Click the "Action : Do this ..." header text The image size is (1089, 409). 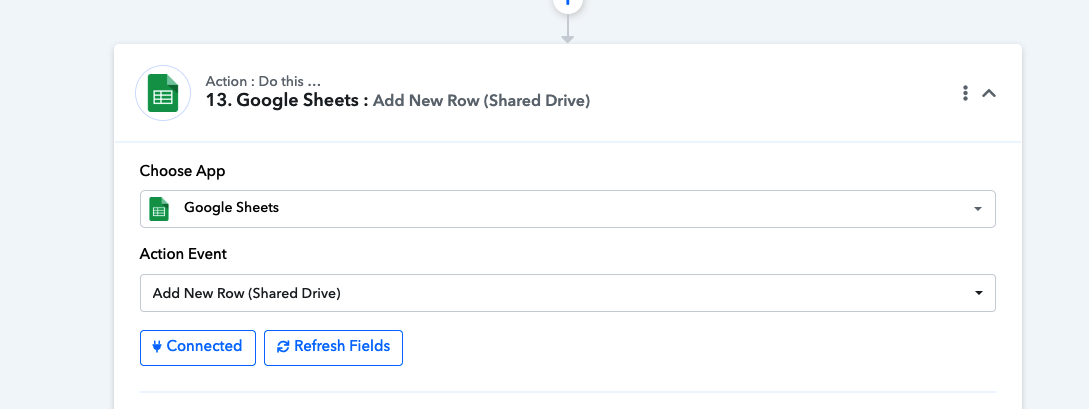coord(263,81)
